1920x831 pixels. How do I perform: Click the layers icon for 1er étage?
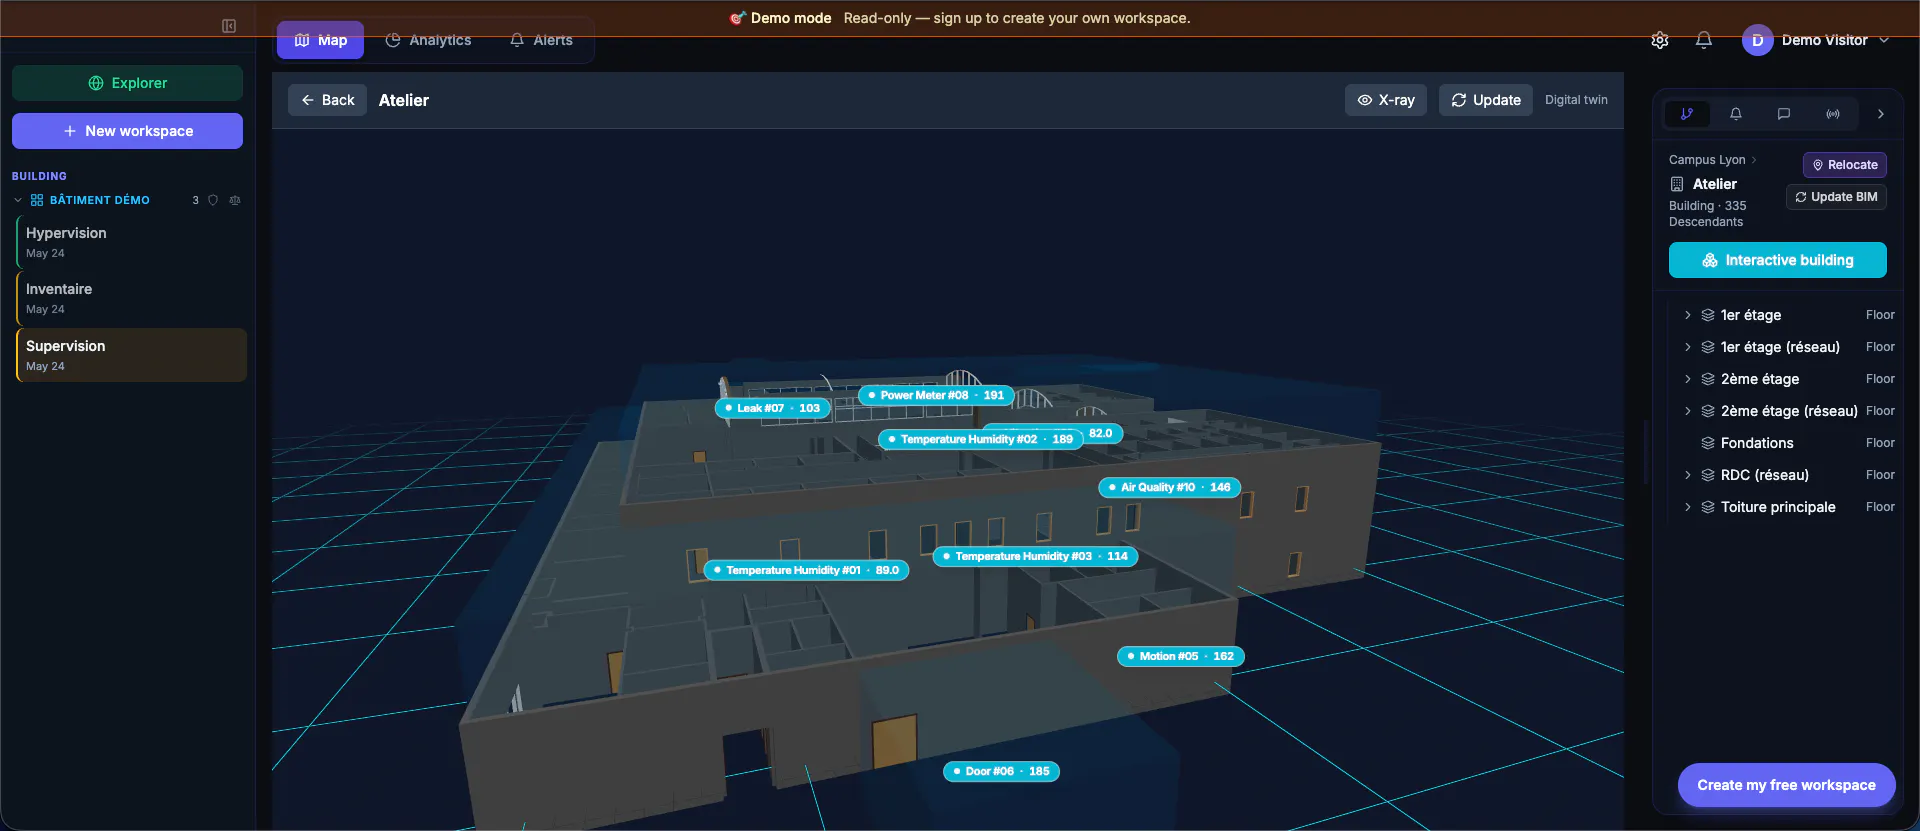1708,315
